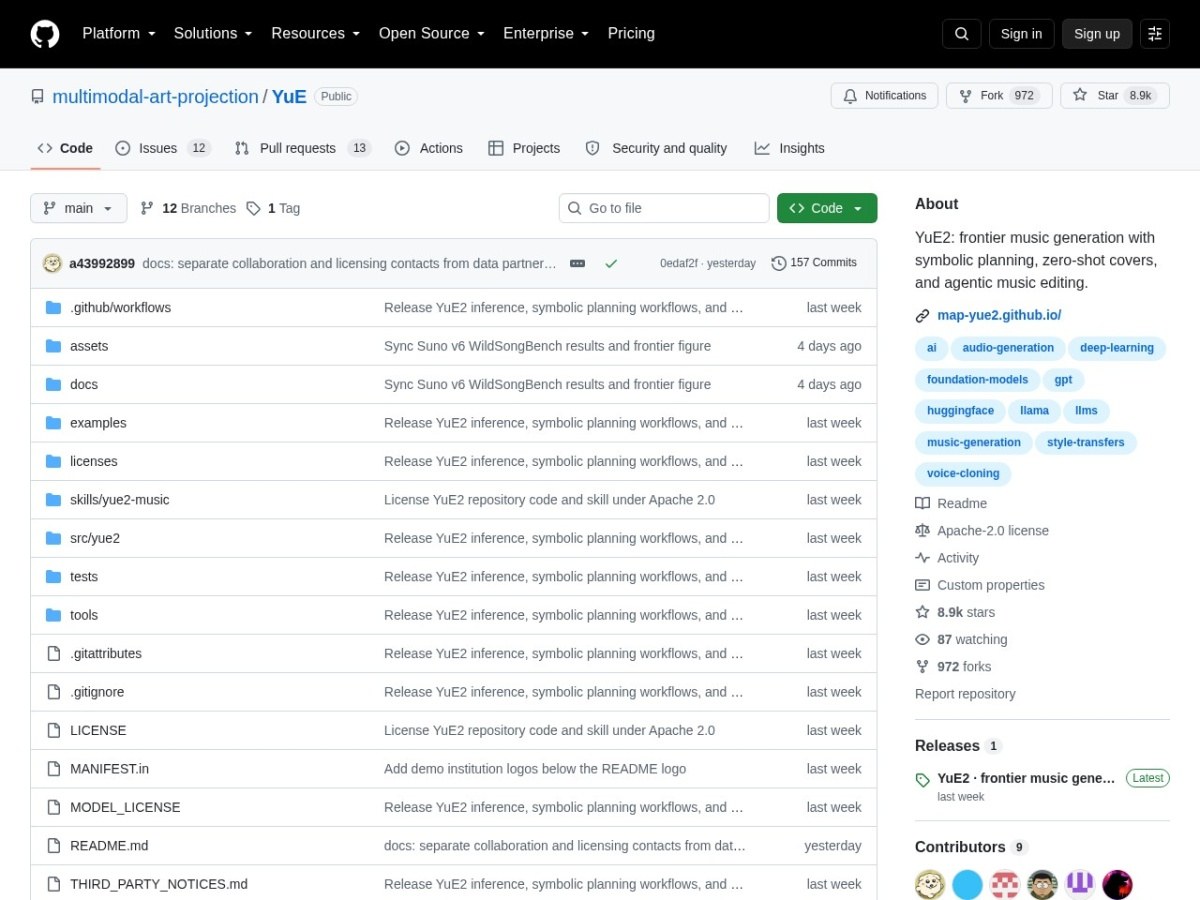The width and height of the screenshot is (1200, 900).
Task: Click the Sign in button
Action: coord(1021,34)
